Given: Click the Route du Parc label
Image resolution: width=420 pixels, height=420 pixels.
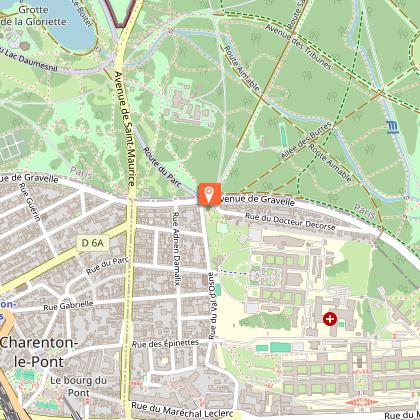Looking at the screenshot, I should click(163, 167).
